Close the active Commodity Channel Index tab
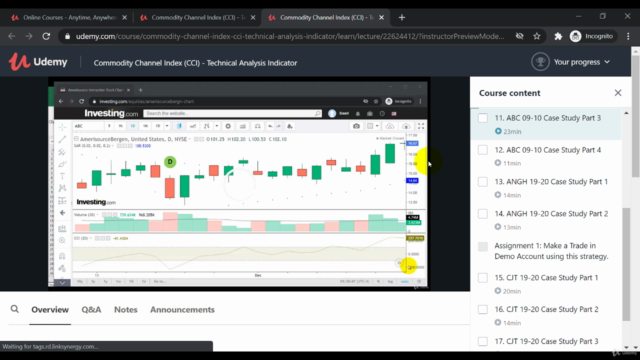 pos(381,18)
